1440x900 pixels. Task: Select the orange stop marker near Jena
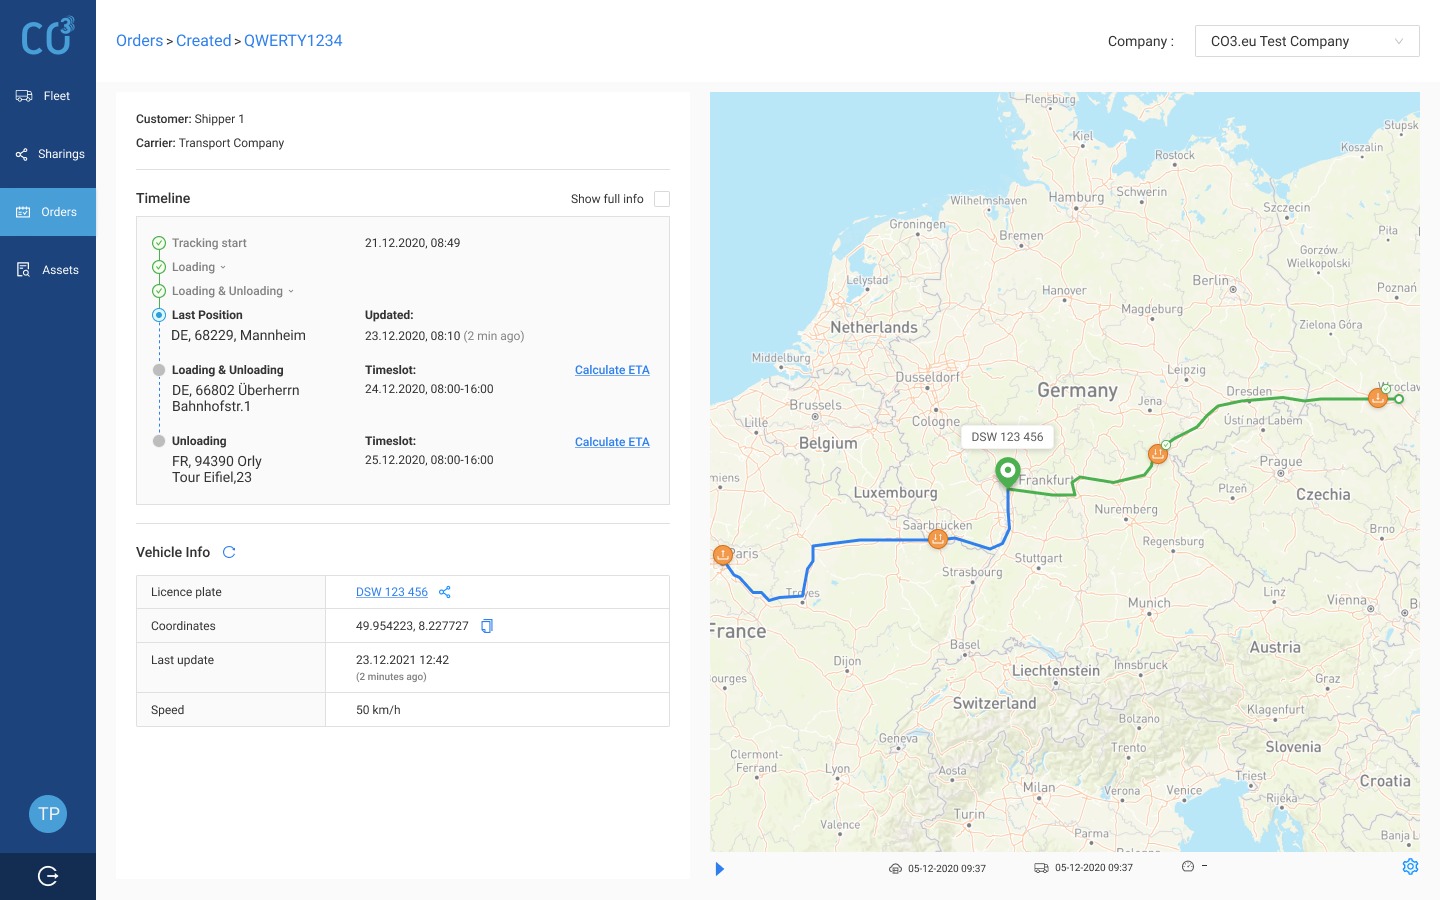[x=1158, y=455]
